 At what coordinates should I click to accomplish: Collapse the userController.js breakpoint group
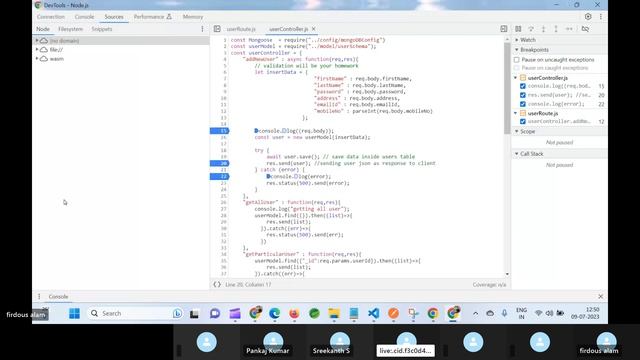(516, 78)
